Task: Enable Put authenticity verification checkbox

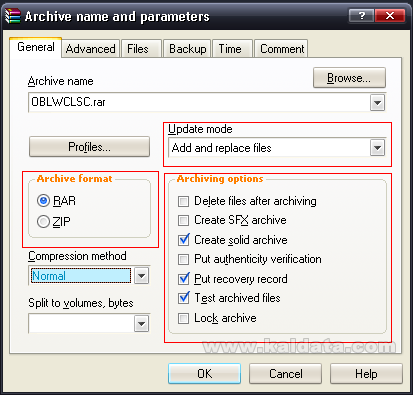Action: pyautogui.click(x=183, y=259)
